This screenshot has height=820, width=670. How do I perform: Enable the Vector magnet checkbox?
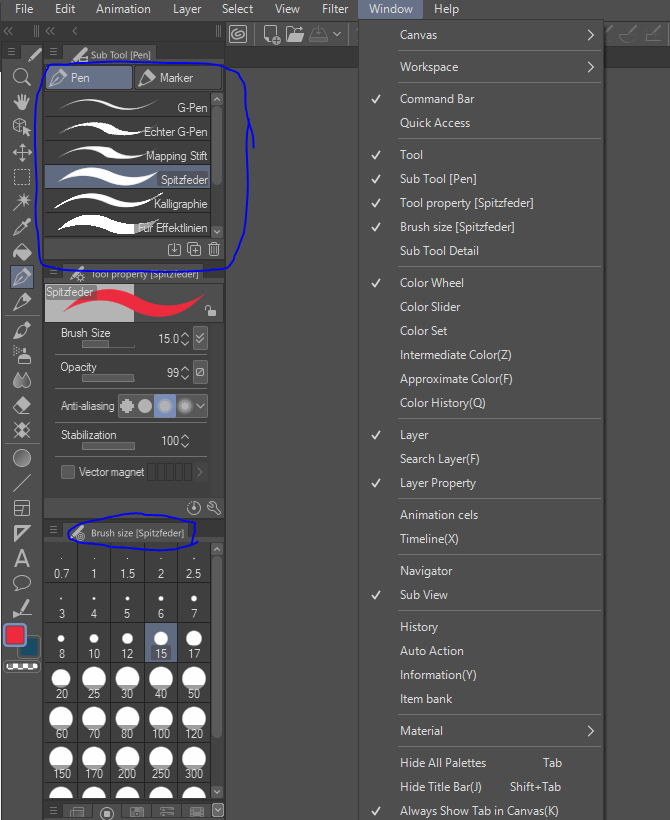[x=70, y=470]
